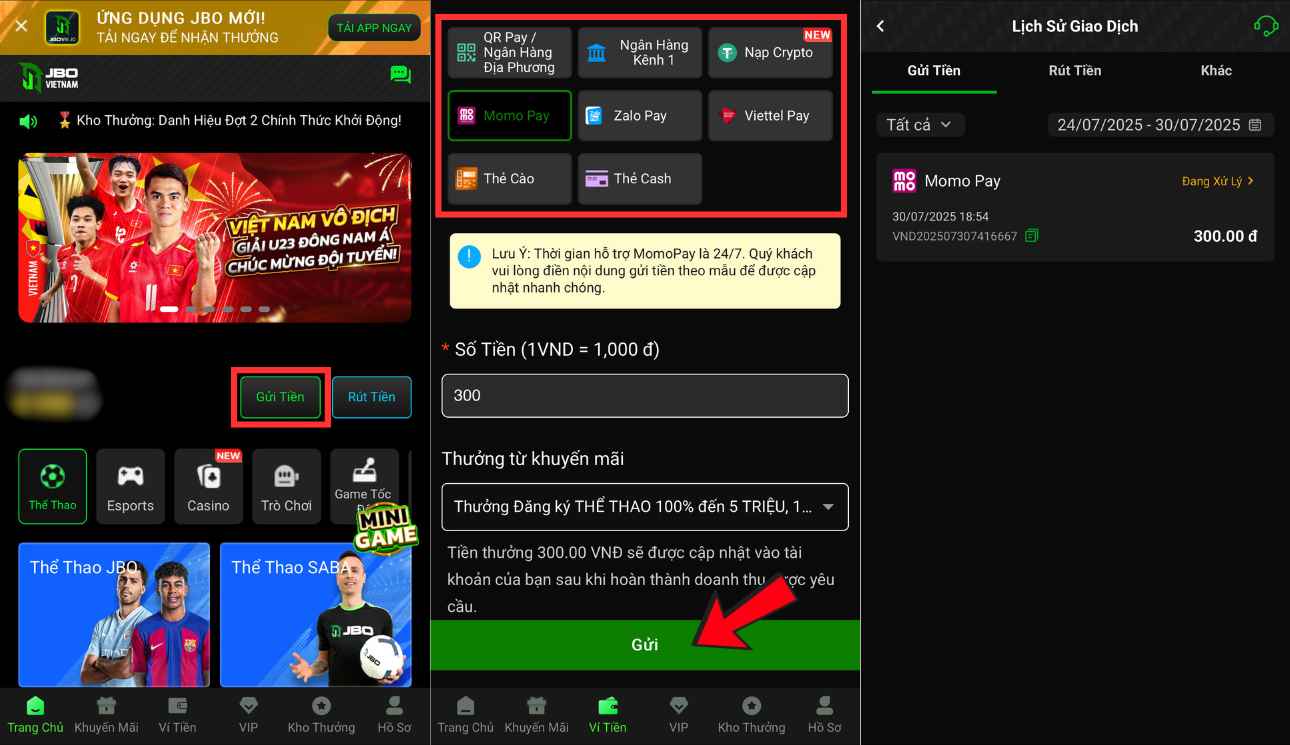Choose Momo Pay payment method
1290x745 pixels.
tap(510, 116)
